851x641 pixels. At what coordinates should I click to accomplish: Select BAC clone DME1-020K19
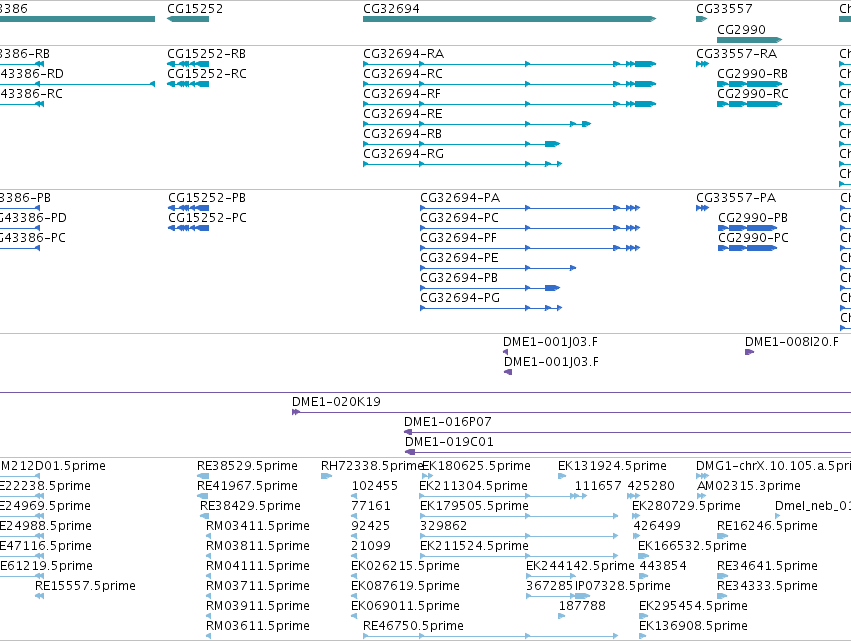click(x=336, y=402)
